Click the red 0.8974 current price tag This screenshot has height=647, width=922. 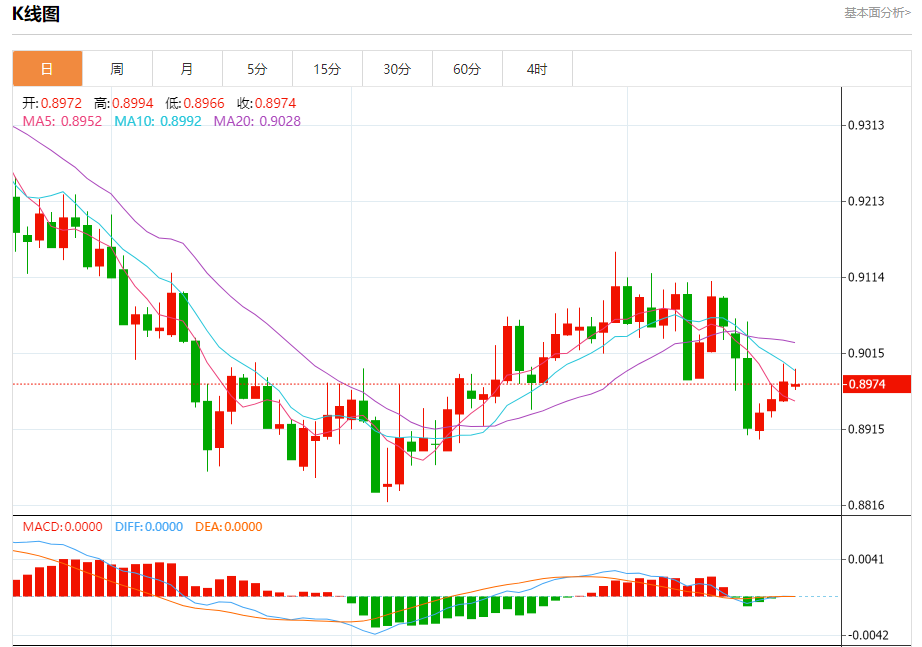877,384
